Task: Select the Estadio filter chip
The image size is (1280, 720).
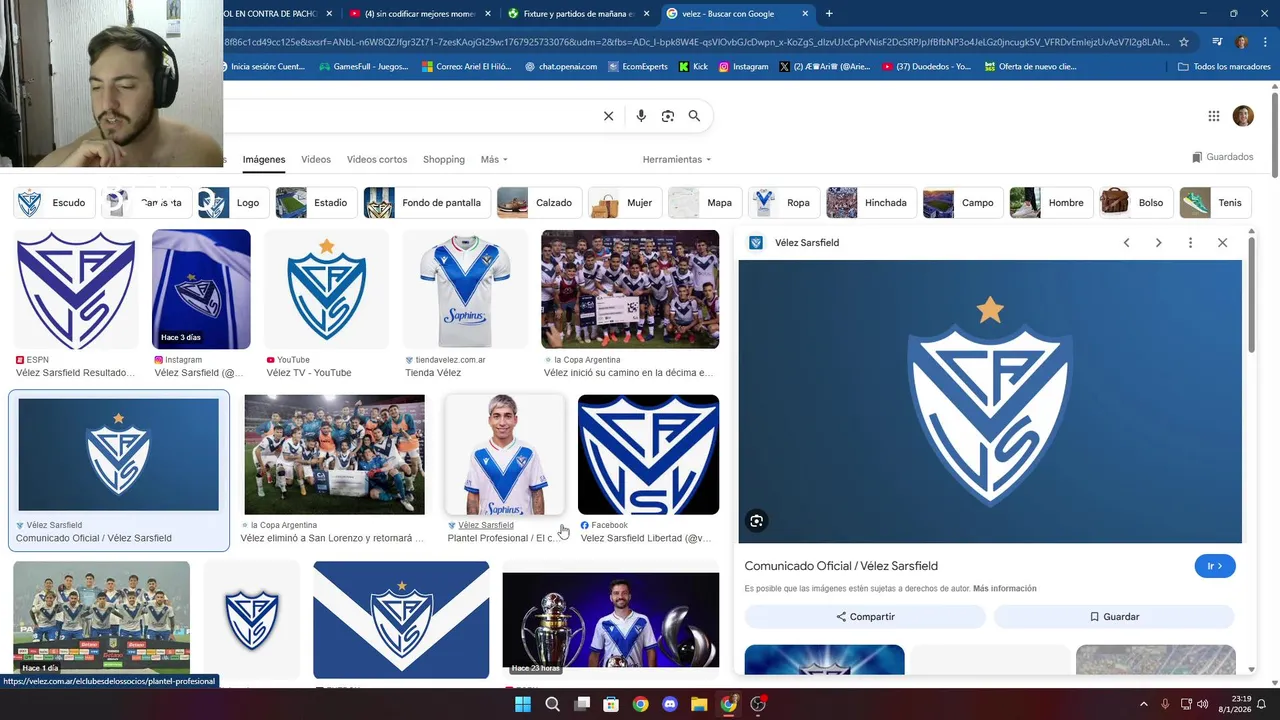Action: pos(315,203)
